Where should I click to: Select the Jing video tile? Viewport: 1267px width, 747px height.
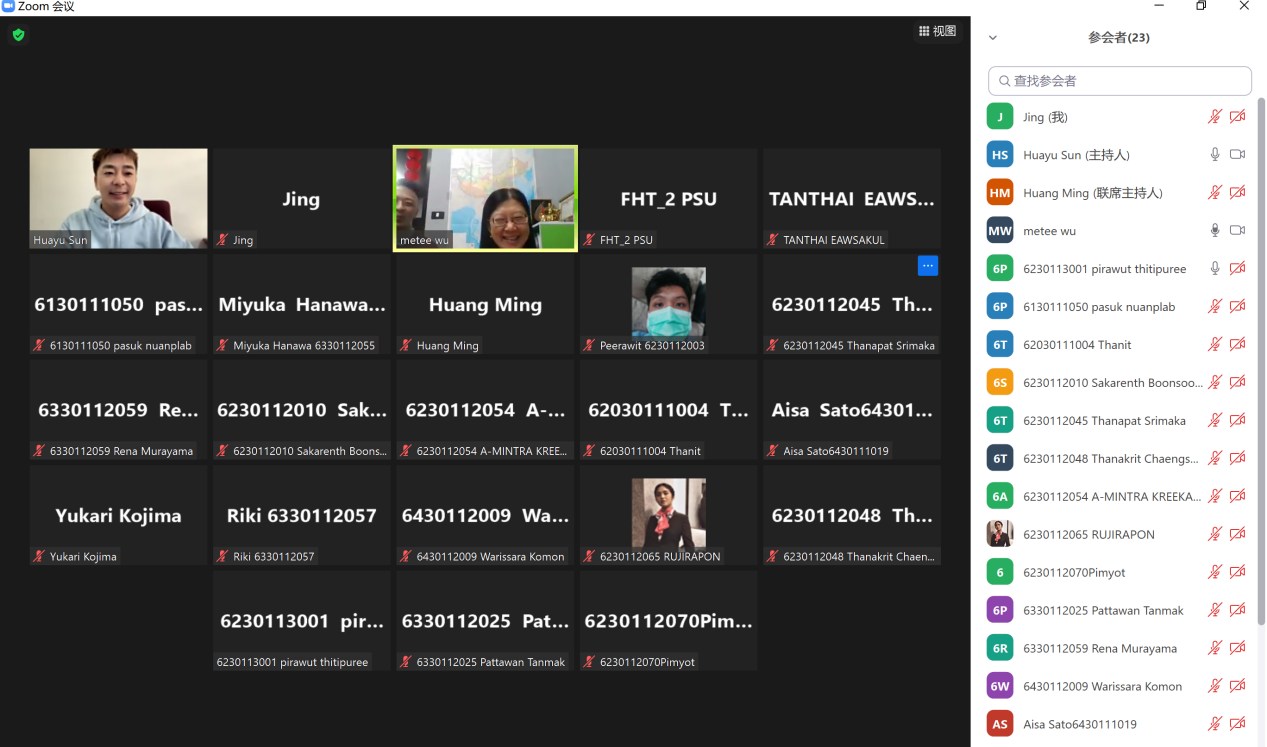pos(302,199)
